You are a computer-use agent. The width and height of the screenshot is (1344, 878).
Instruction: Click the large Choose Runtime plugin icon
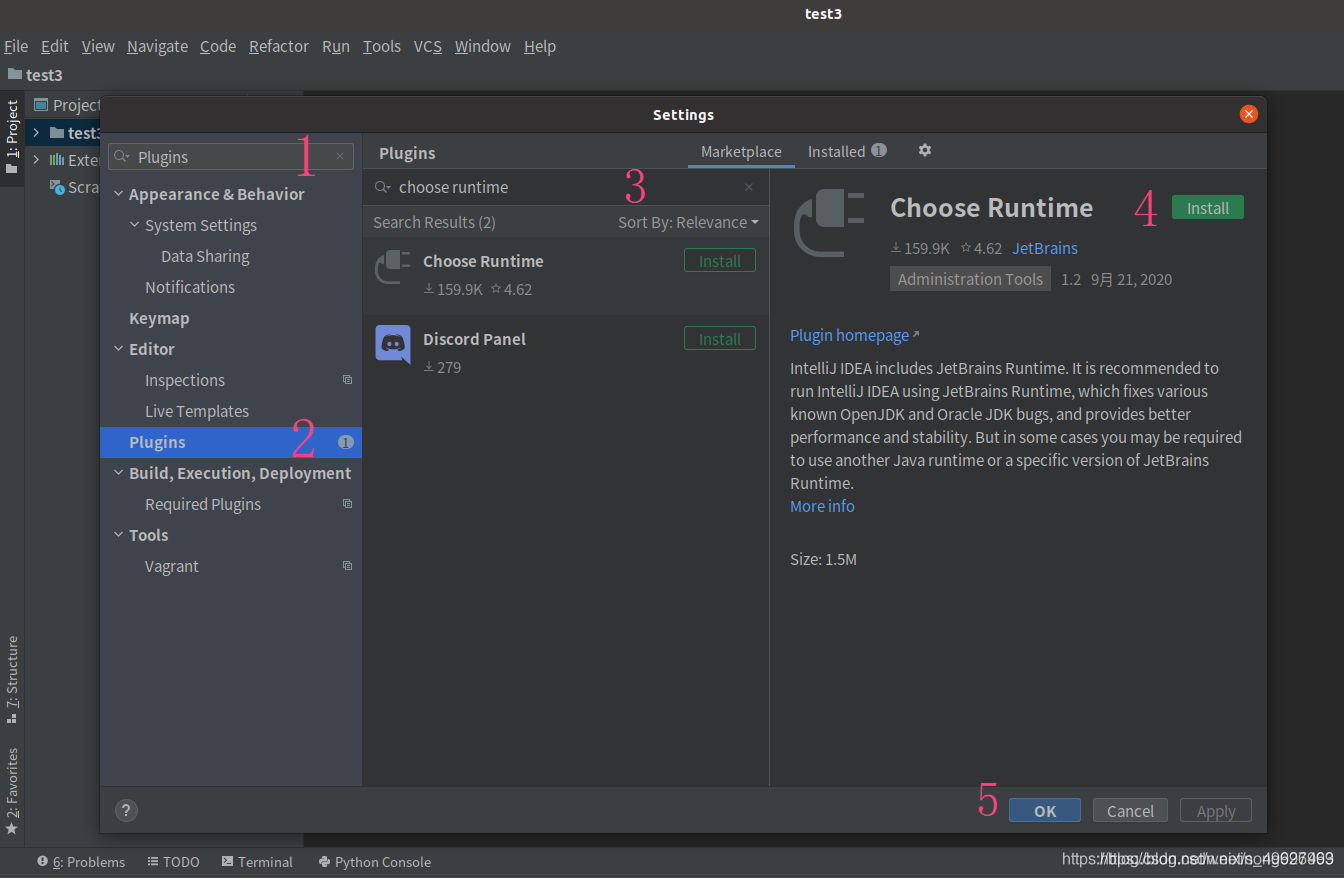coord(830,224)
